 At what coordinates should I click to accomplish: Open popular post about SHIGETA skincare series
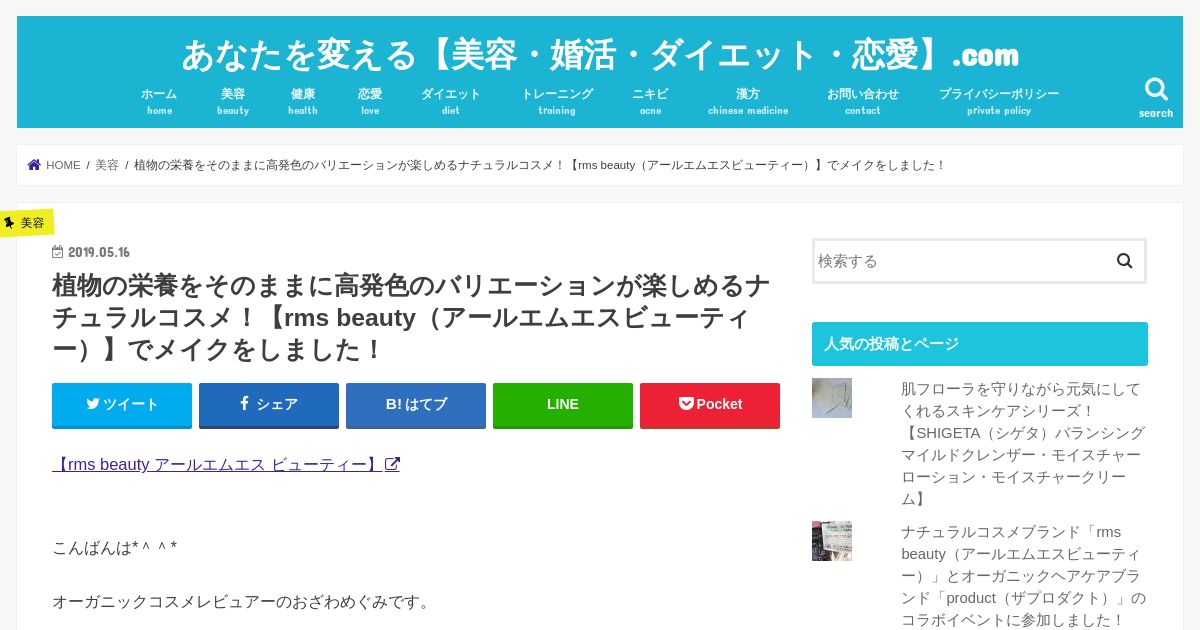tap(1023, 443)
